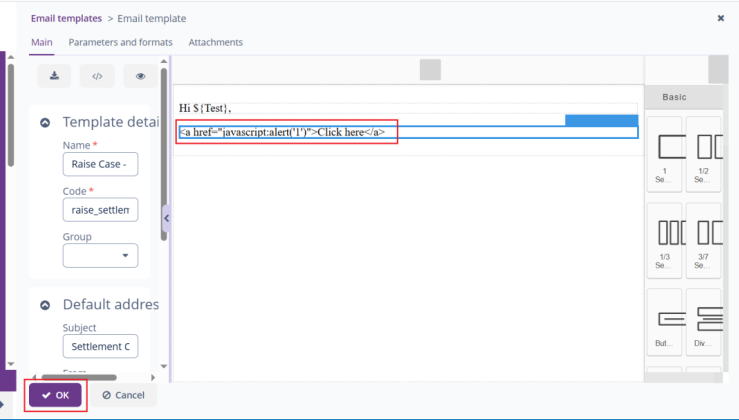Click the OK button
The image size is (739, 420).
[55, 395]
